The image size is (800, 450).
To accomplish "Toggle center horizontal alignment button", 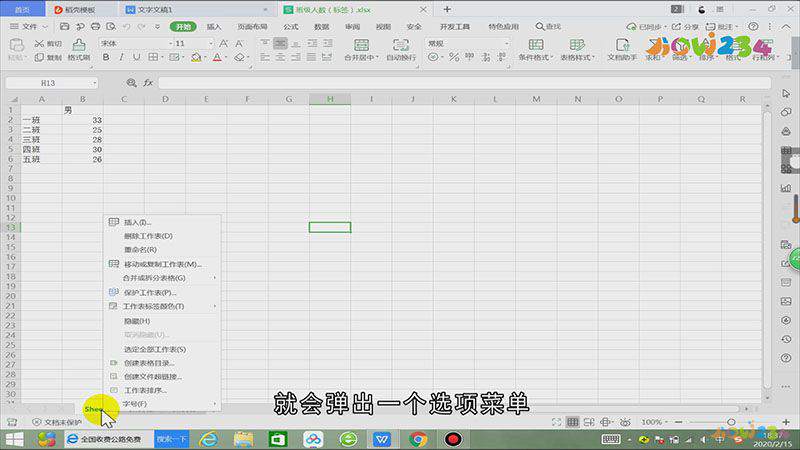I will (280, 58).
